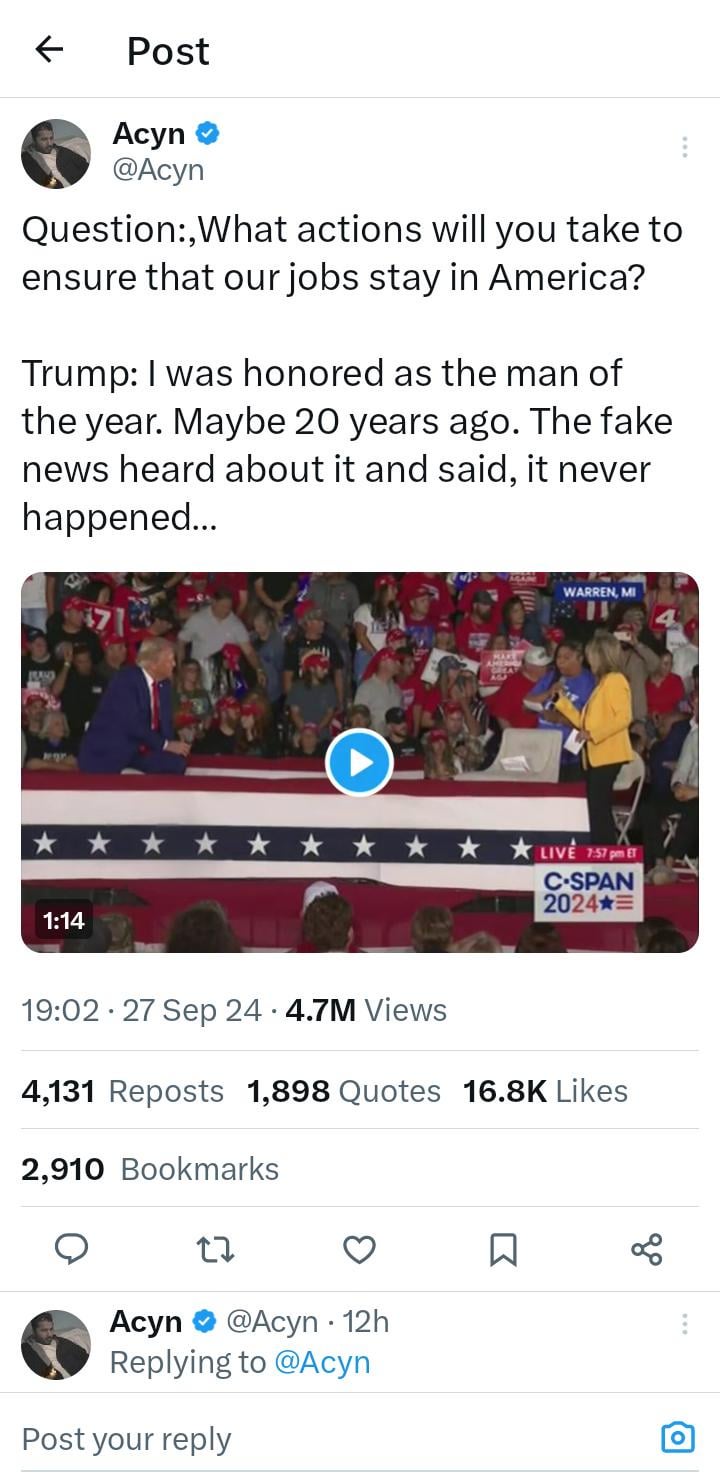
Task: Tap the camera icon in reply bar
Action: pyautogui.click(x=677, y=1438)
